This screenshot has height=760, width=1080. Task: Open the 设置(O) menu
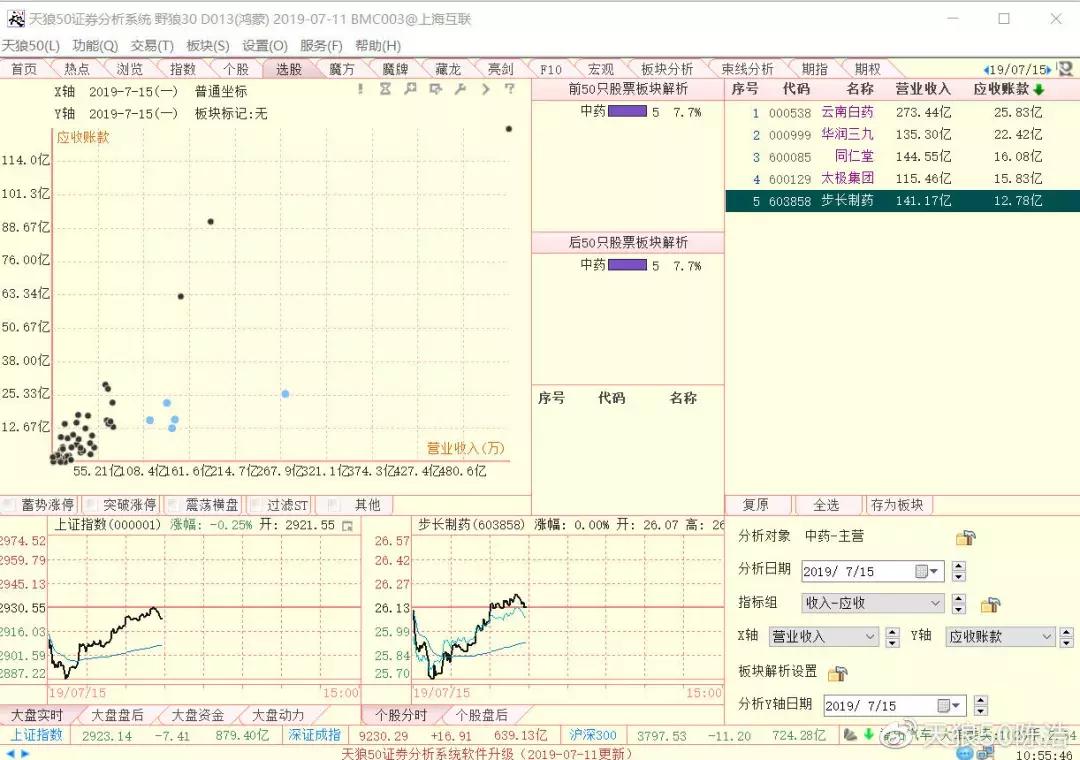point(262,45)
